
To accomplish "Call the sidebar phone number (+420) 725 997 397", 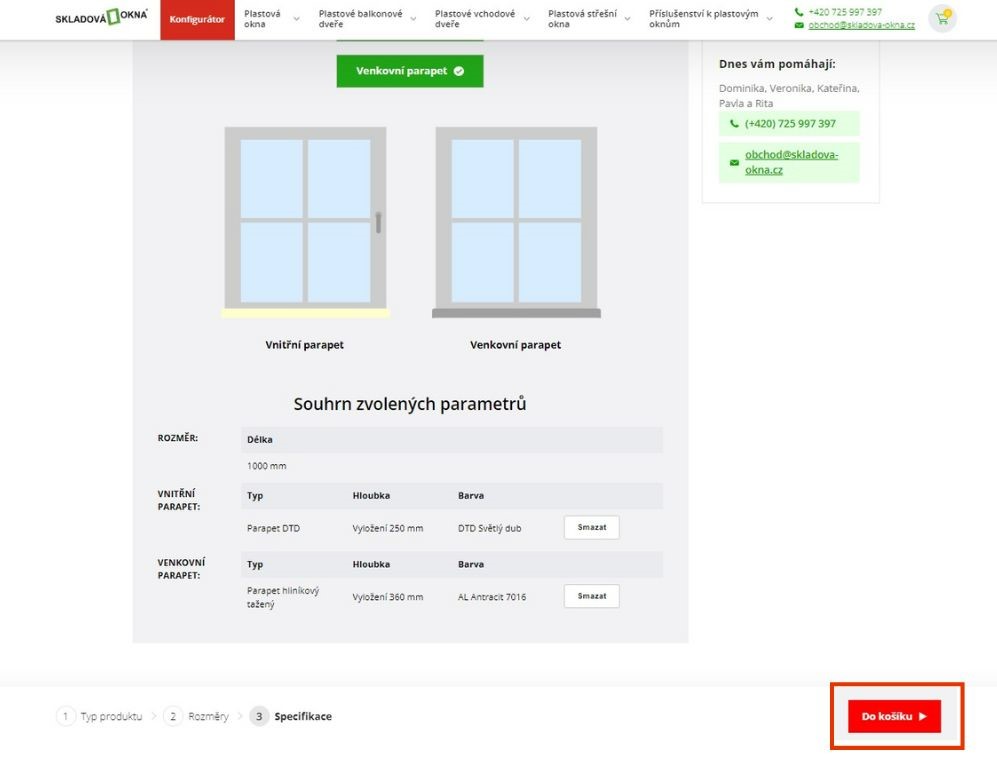I will click(789, 124).
